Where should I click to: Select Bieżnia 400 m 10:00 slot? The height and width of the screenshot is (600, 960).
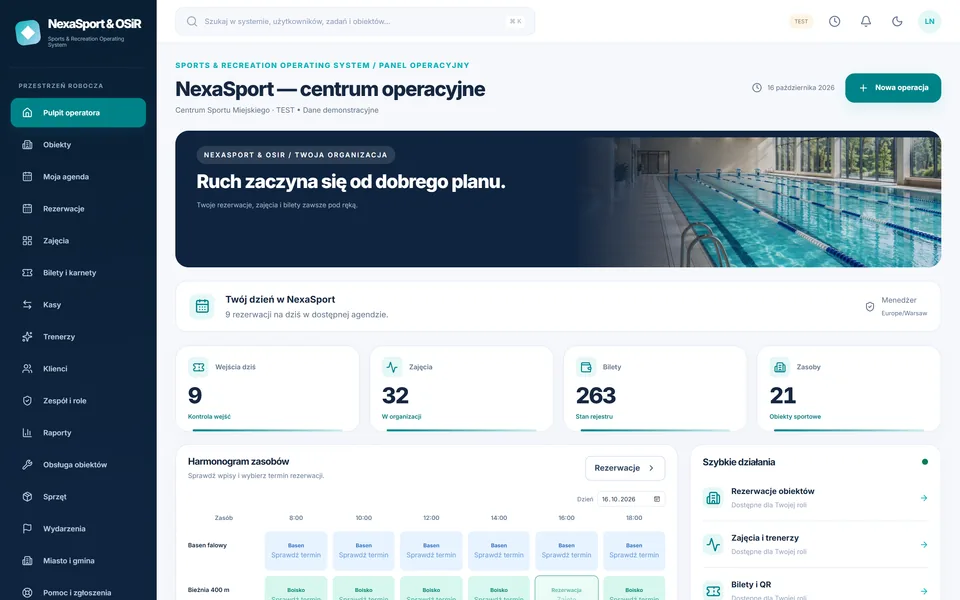click(364, 588)
